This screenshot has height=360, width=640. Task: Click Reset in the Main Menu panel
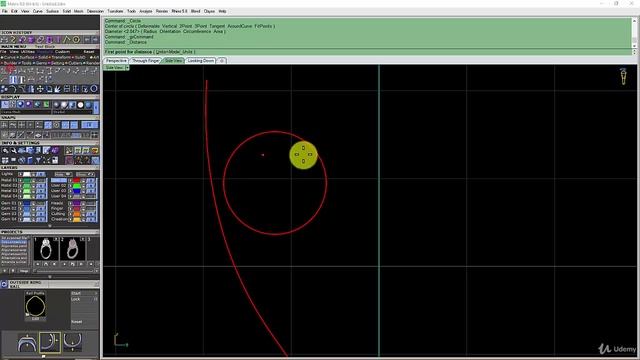click(x=89, y=52)
